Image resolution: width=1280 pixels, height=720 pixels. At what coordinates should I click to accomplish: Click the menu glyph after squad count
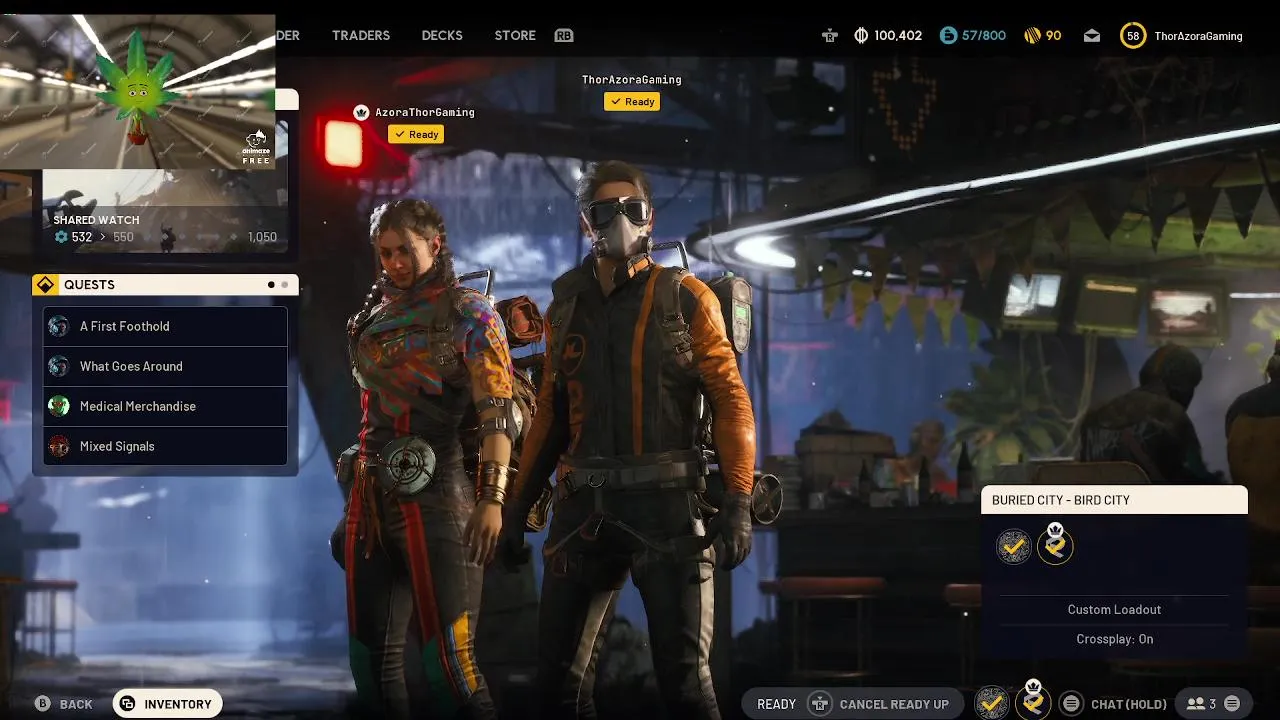tap(1232, 704)
